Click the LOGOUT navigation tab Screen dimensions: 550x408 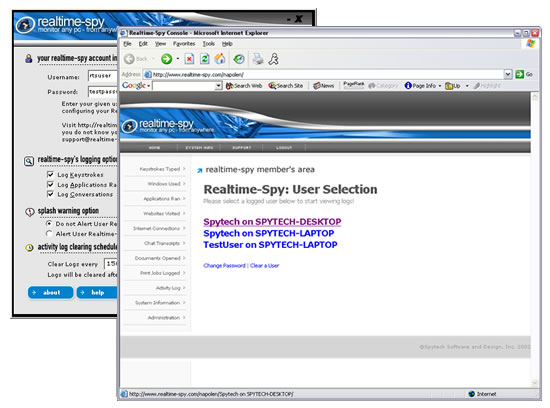[284, 148]
